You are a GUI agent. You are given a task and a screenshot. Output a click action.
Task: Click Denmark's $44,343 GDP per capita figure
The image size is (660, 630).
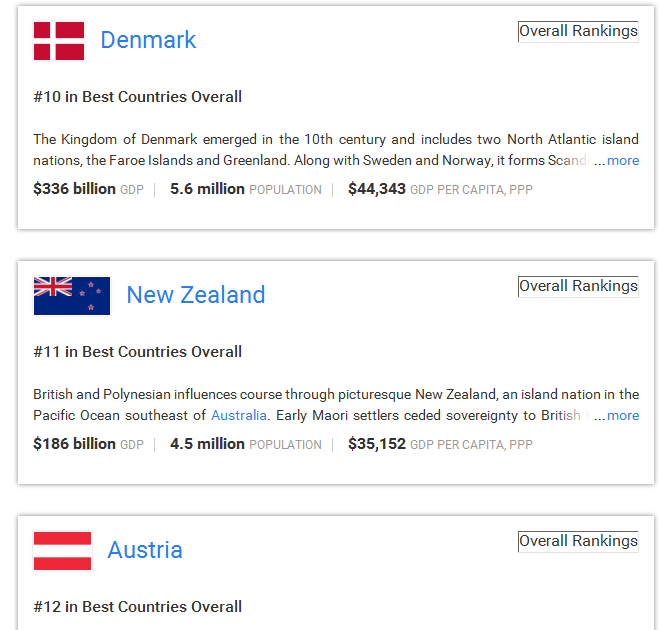[377, 189]
